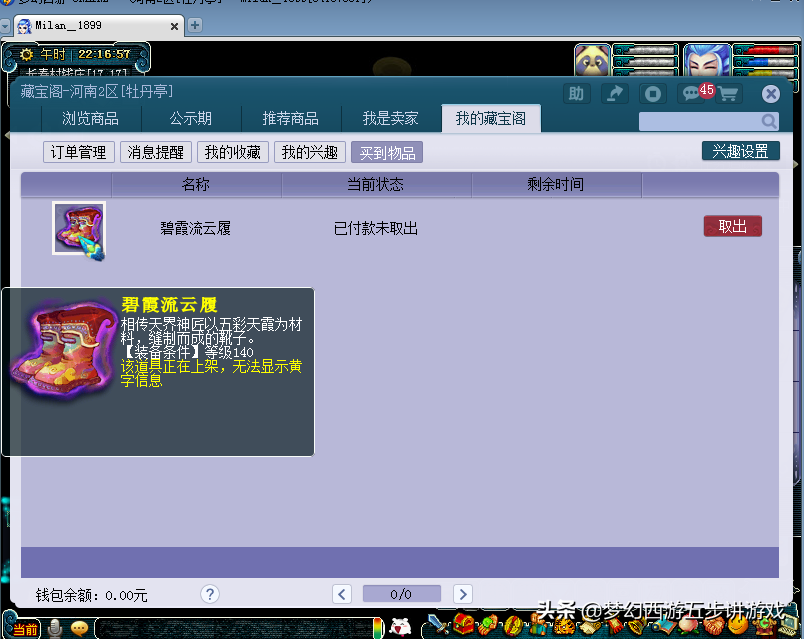This screenshot has height=639, width=804.
Task: Click the 剩余时间 column header
Action: 556,185
